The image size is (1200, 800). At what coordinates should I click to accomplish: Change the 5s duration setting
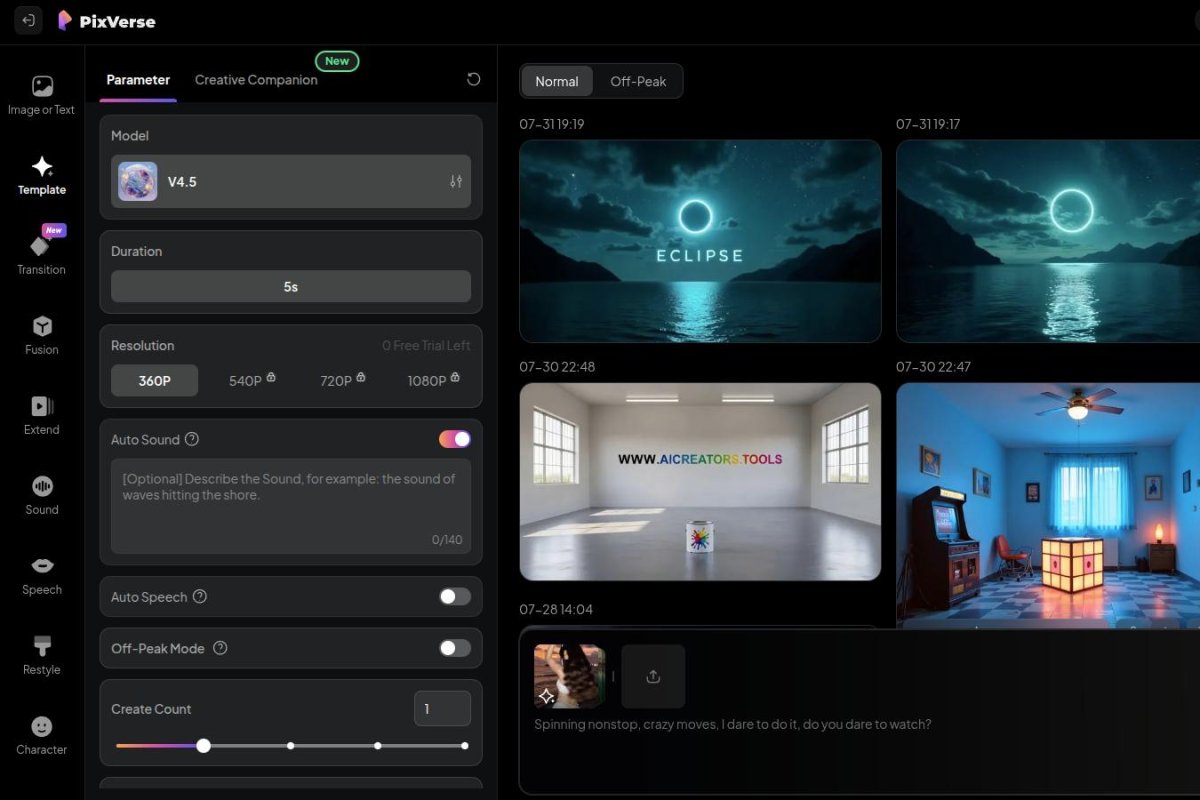290,286
